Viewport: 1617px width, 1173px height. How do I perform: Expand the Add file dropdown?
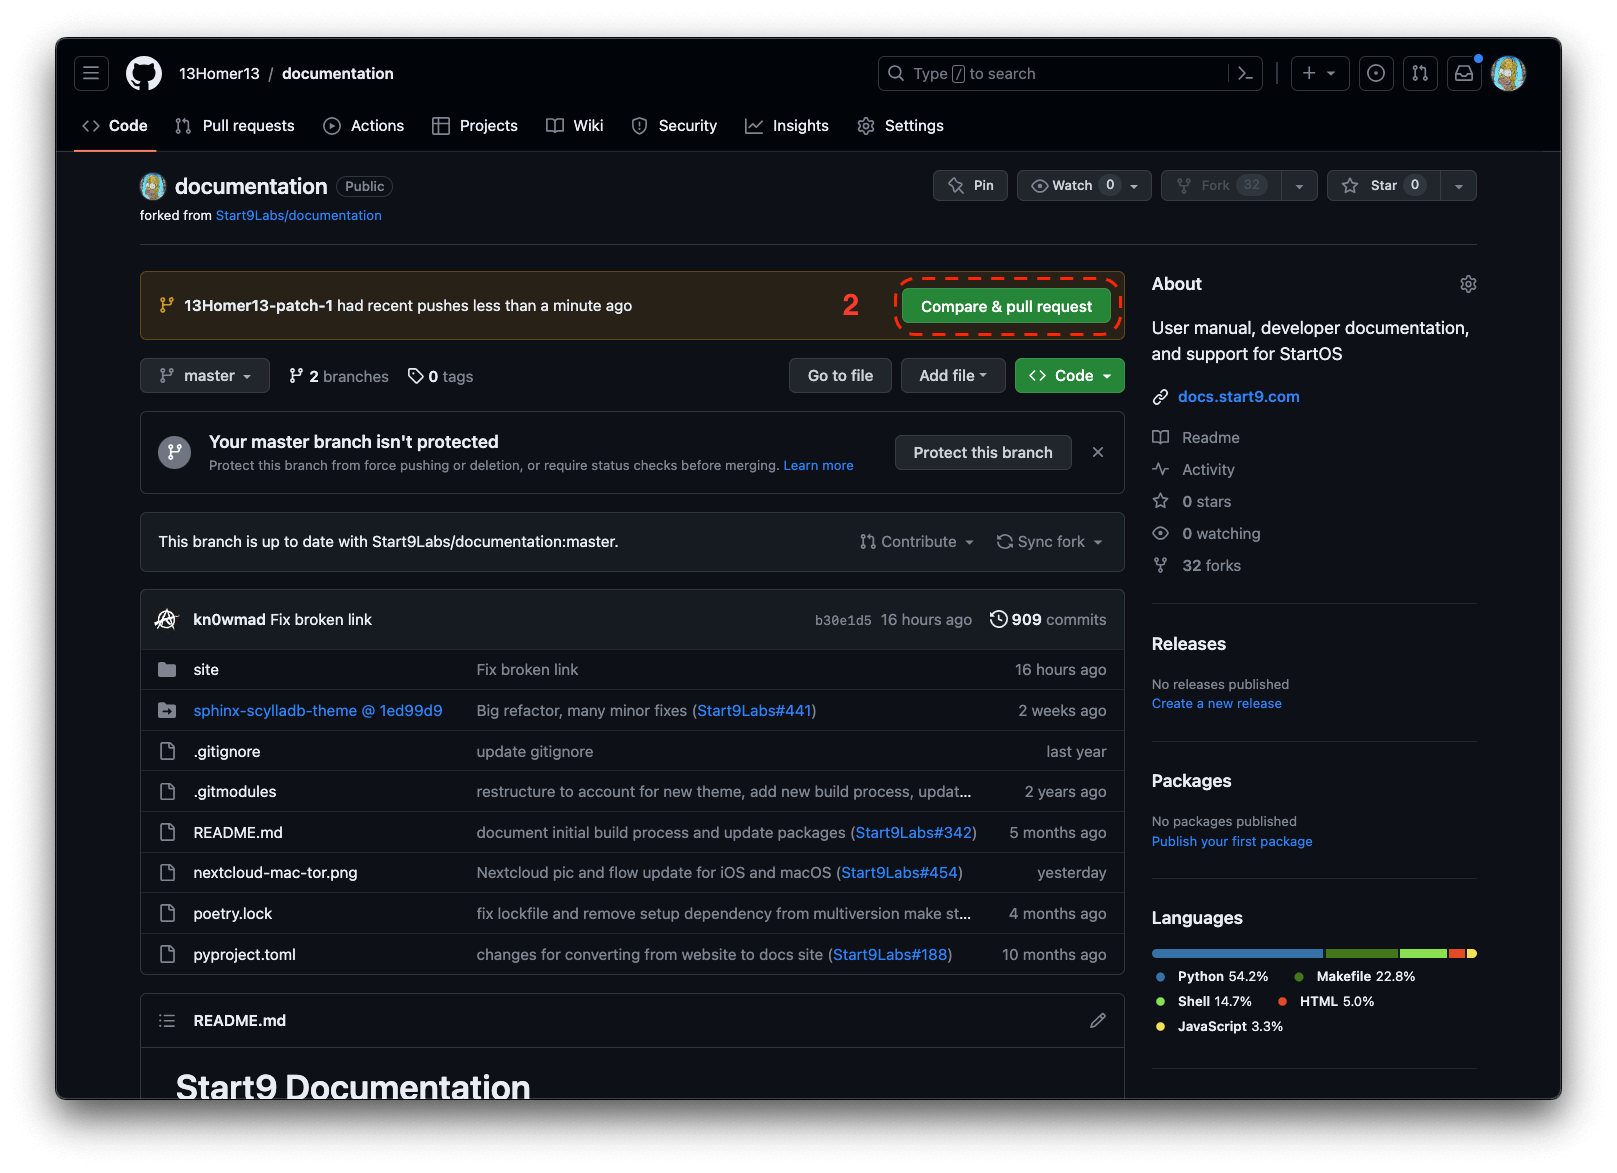tap(953, 376)
